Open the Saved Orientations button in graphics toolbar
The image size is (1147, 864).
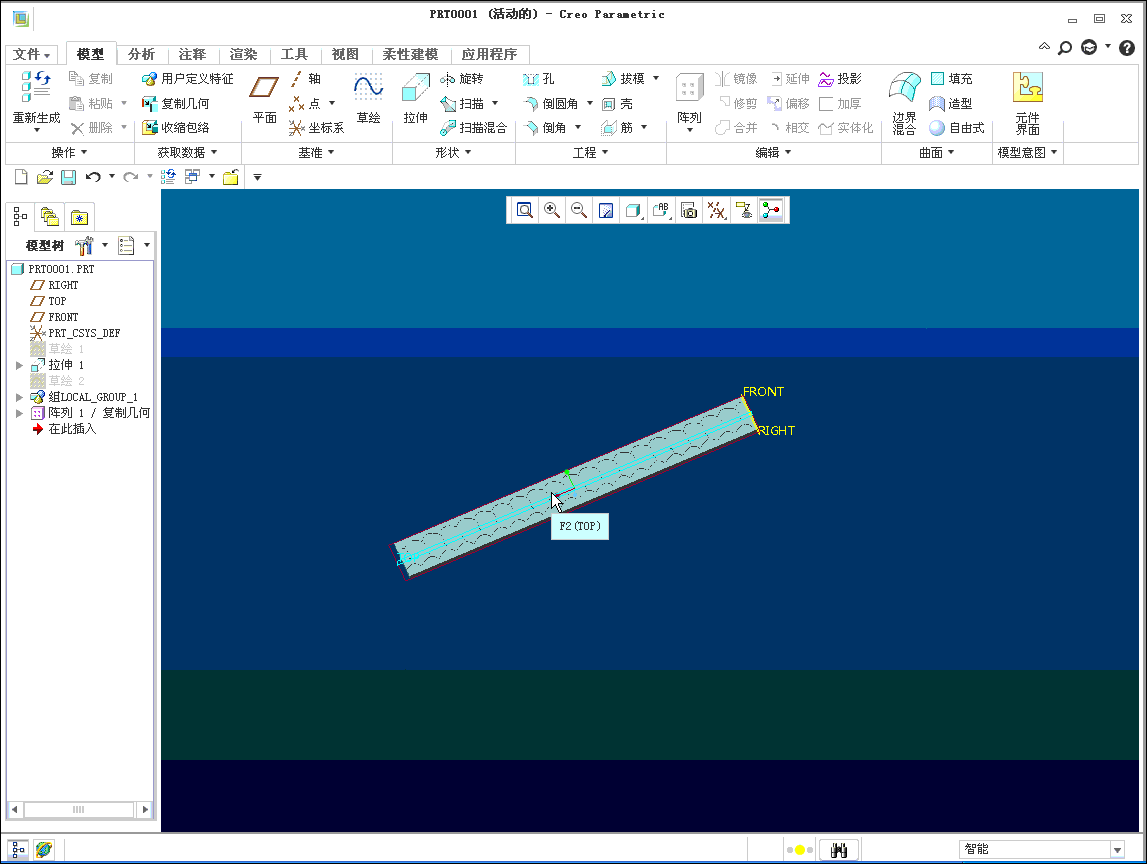[x=661, y=211]
